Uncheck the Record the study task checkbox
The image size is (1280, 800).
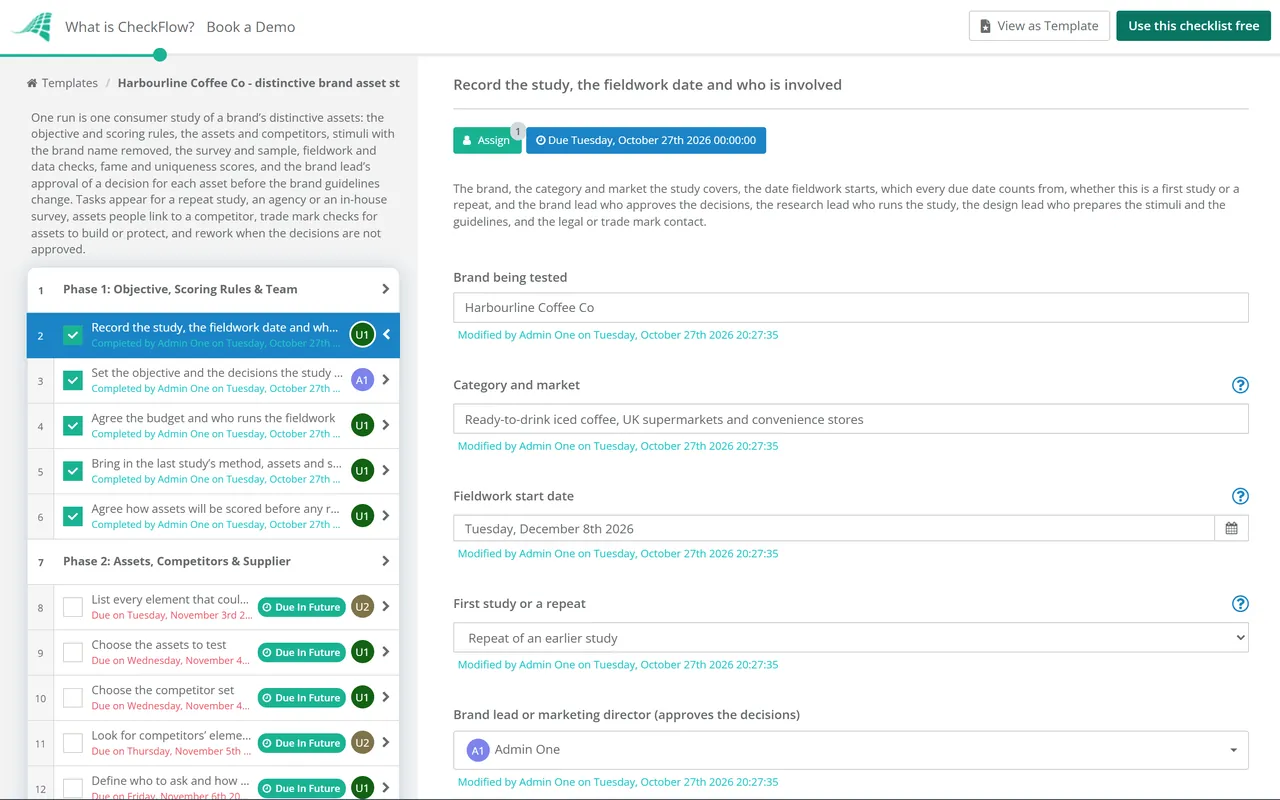(x=73, y=335)
